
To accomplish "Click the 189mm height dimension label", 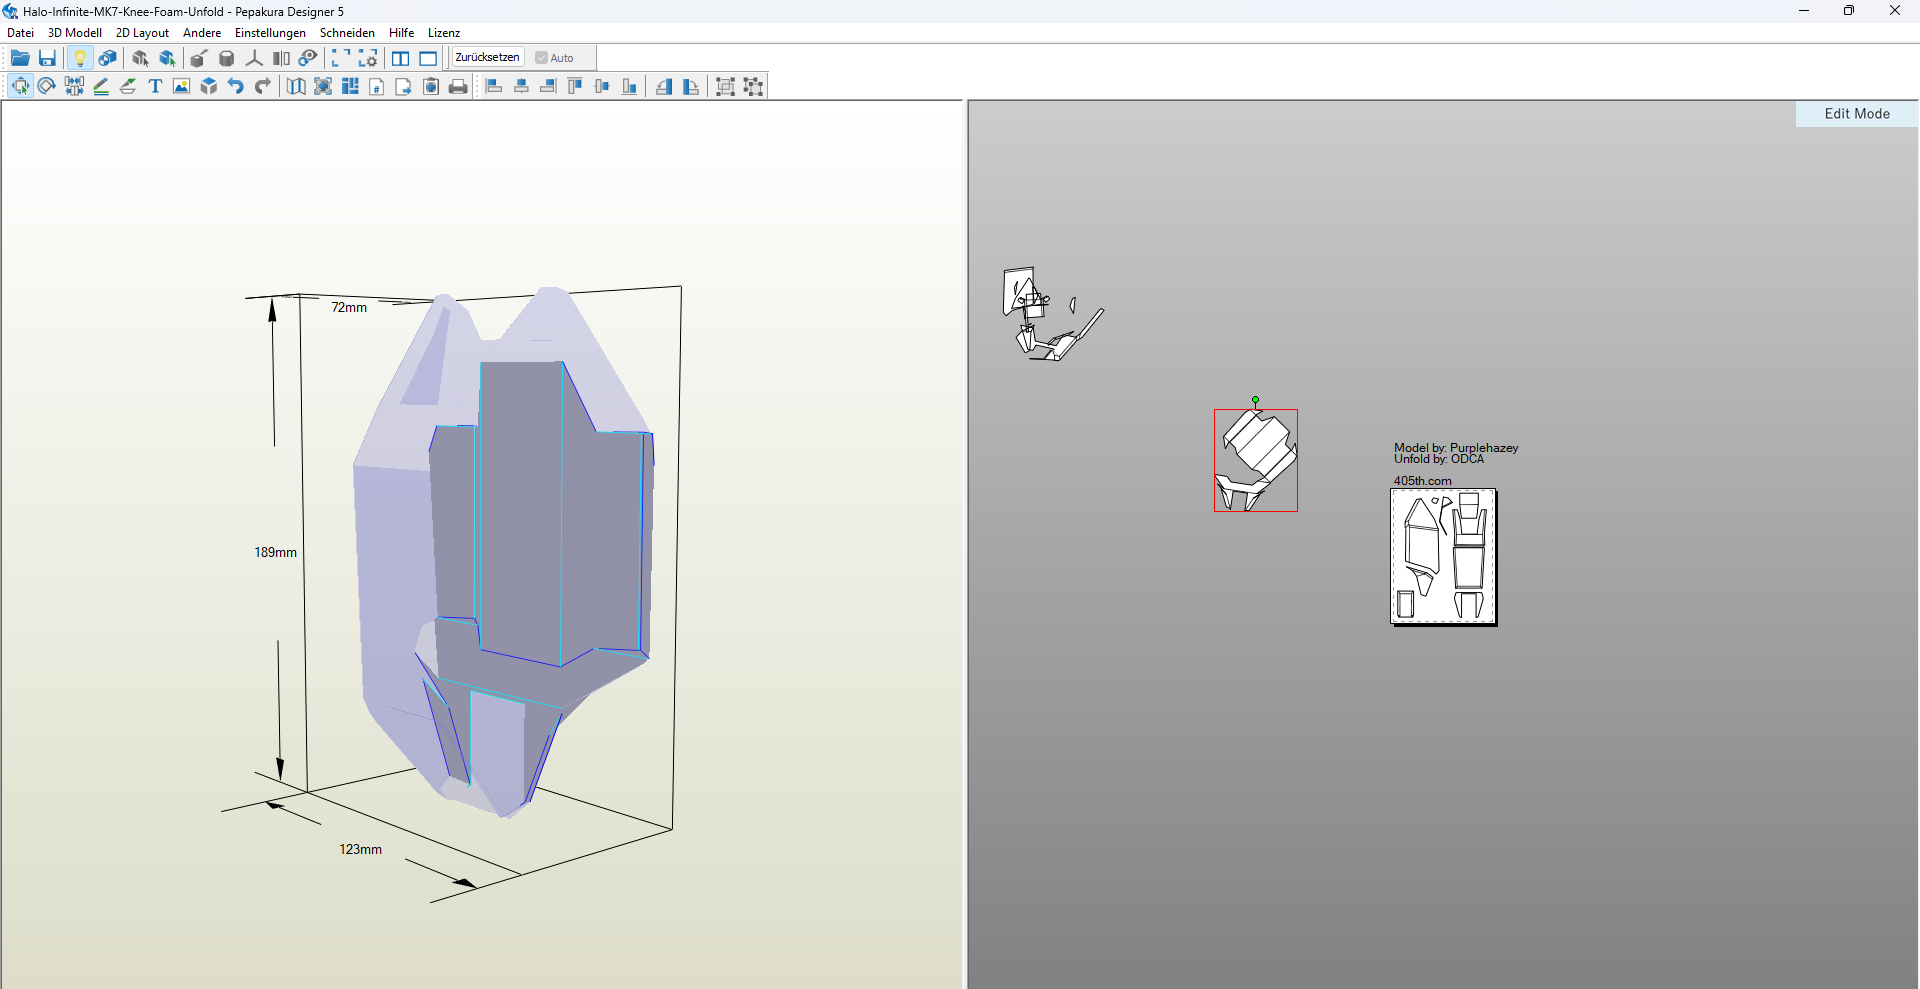I will (x=275, y=552).
